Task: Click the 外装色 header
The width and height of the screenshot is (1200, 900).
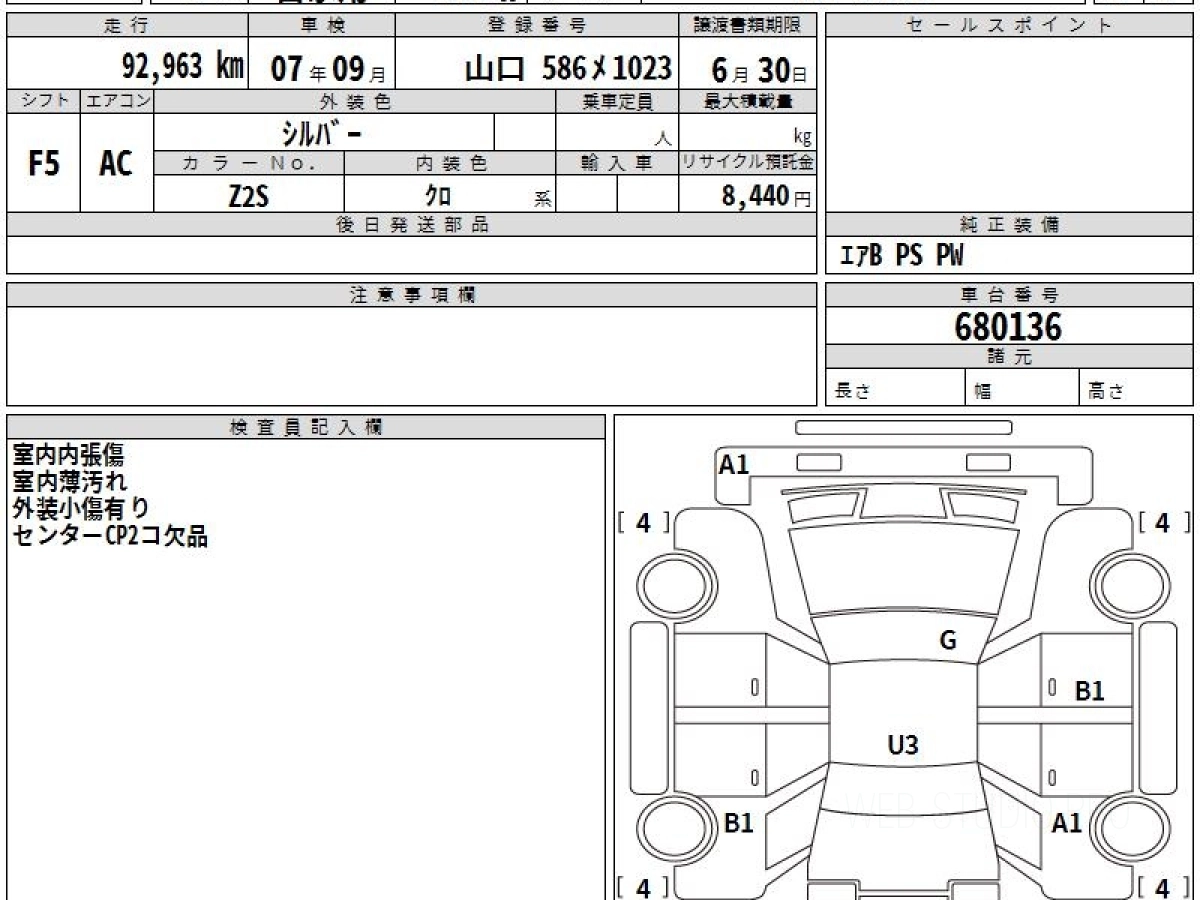Action: tap(355, 101)
